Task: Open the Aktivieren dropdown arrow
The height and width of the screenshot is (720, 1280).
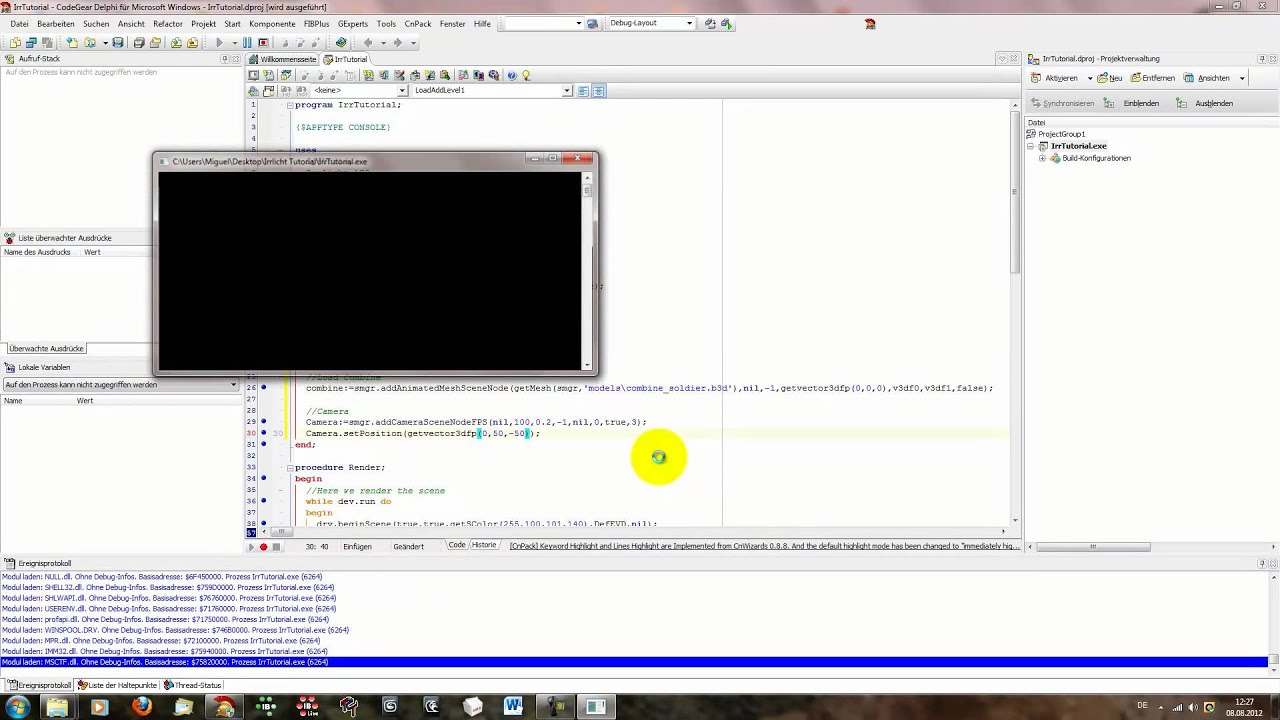Action: [1089, 78]
